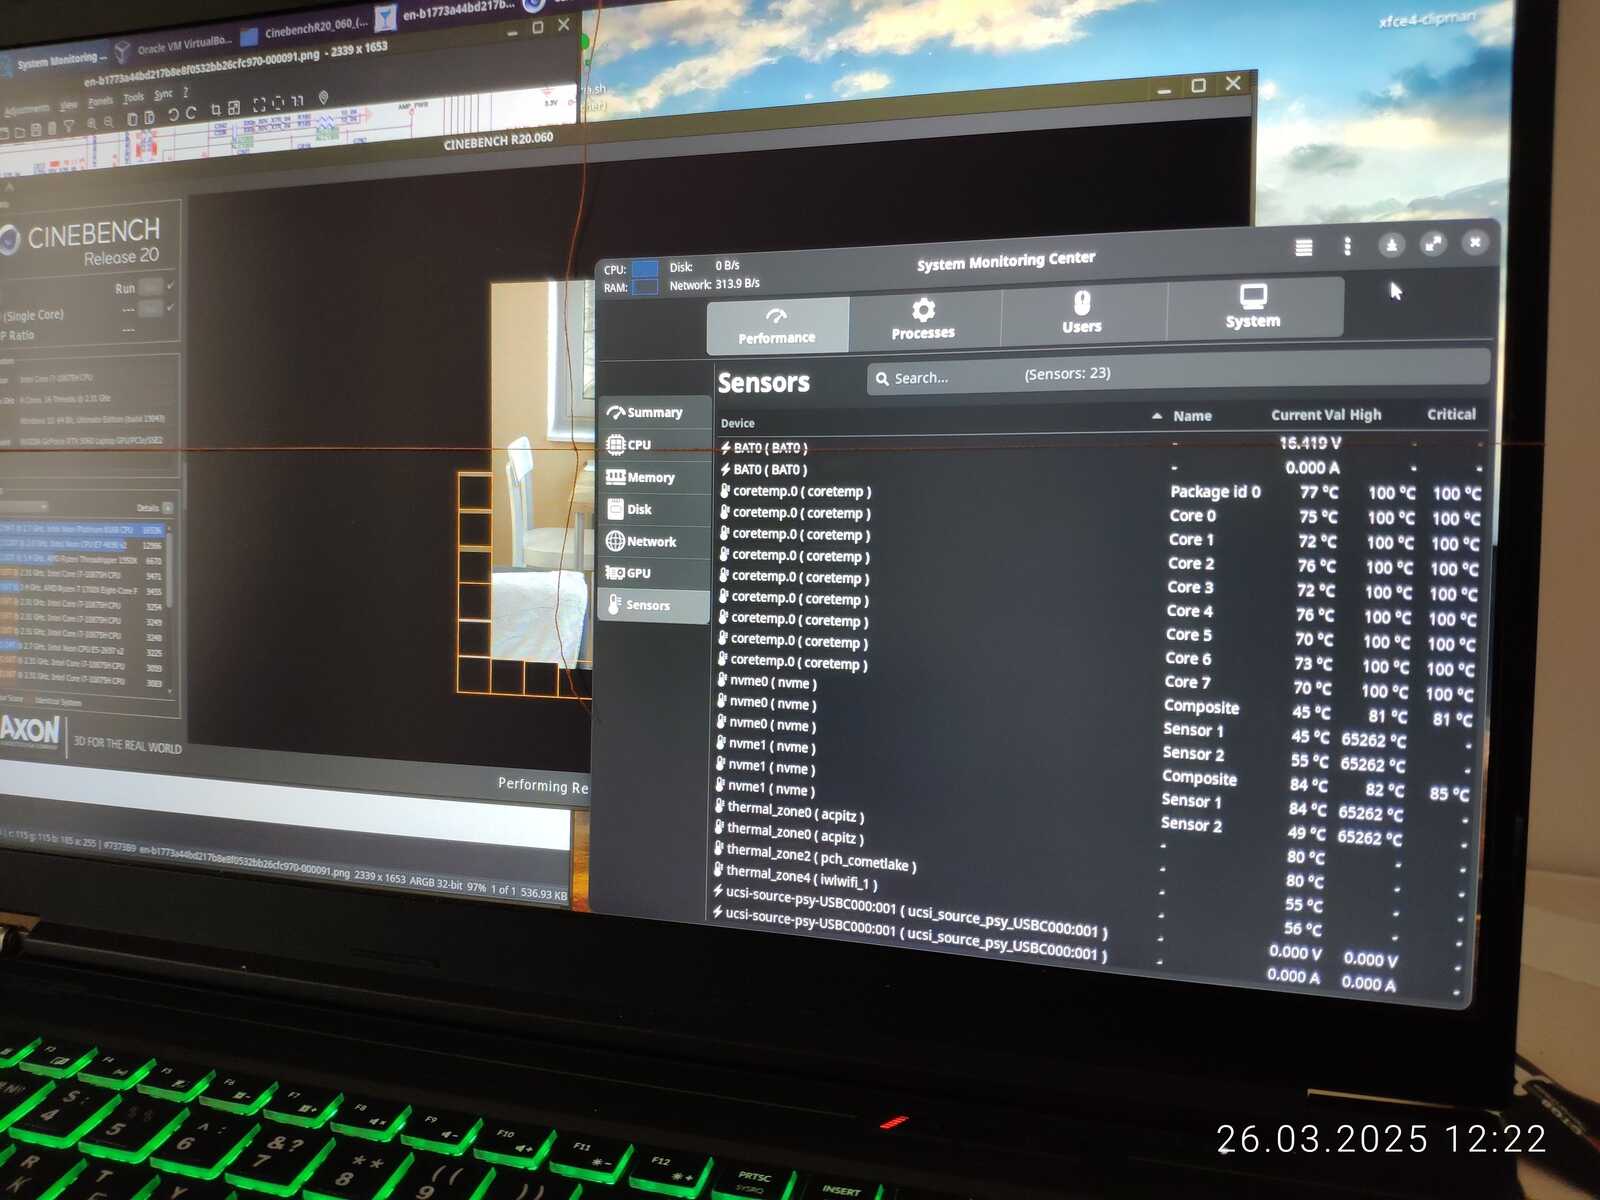Select Disk in the performance sidebar
The height and width of the screenshot is (1200, 1600).
pos(654,509)
